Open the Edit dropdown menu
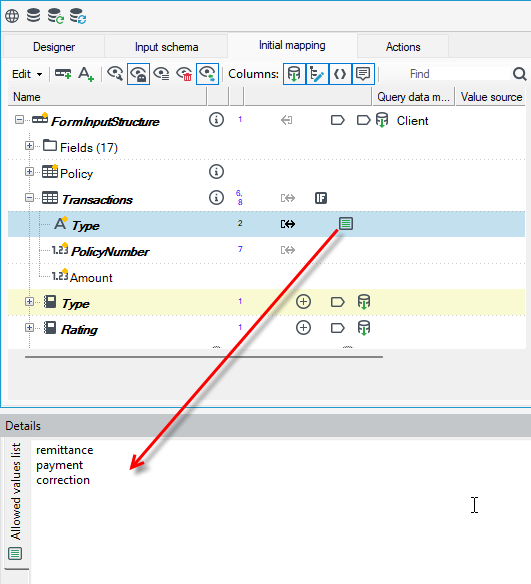 (27, 74)
